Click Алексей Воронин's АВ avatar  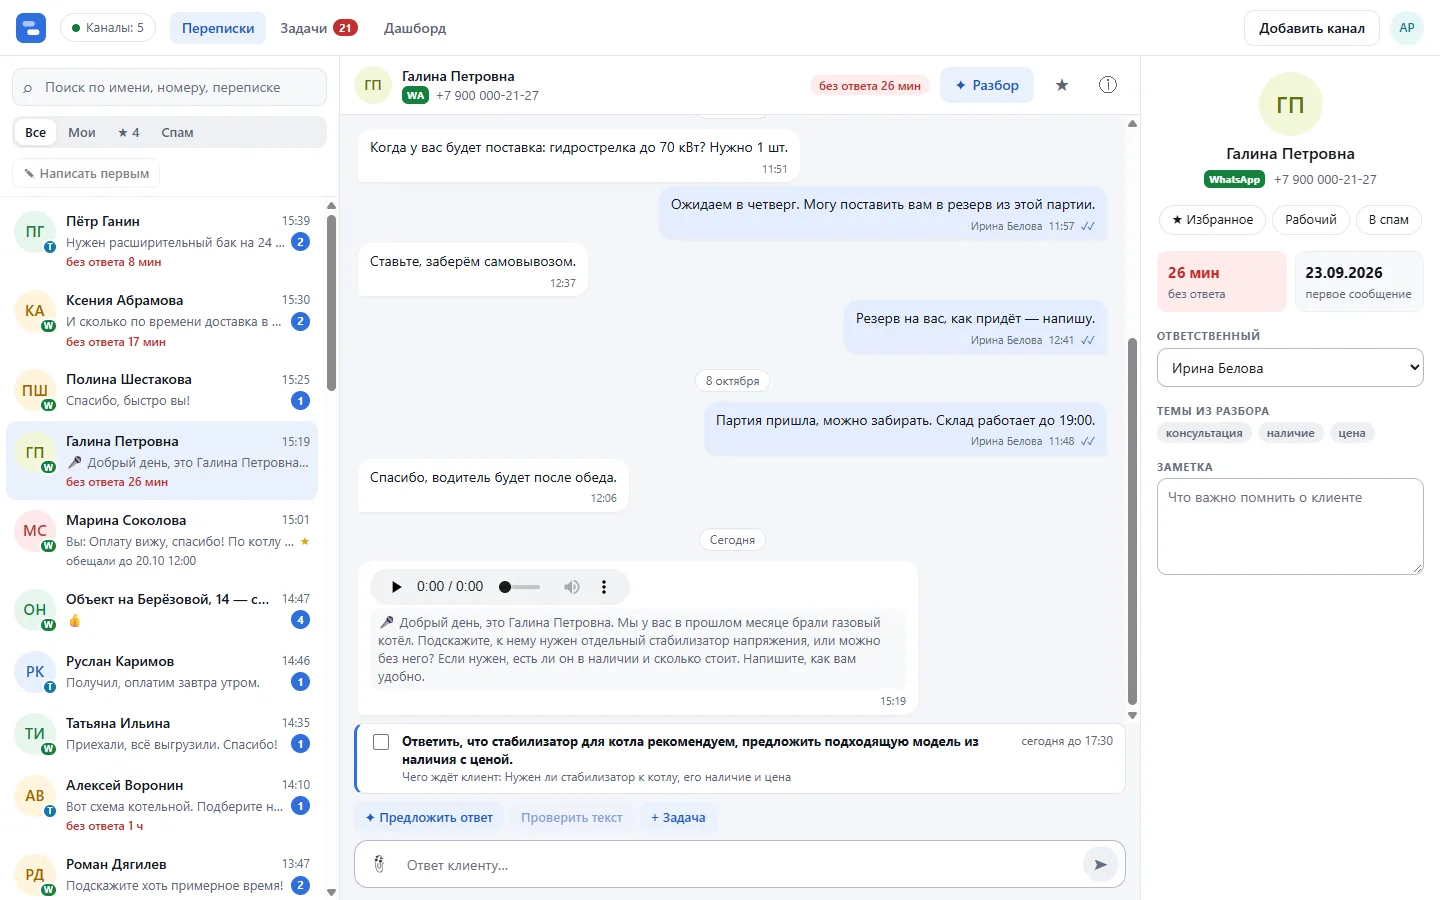coord(35,796)
